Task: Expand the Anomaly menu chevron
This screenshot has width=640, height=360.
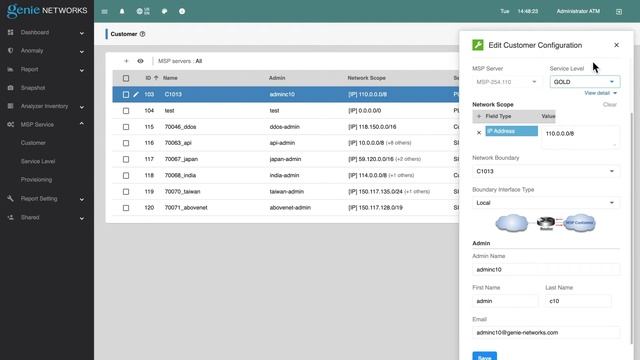Action: (82, 51)
